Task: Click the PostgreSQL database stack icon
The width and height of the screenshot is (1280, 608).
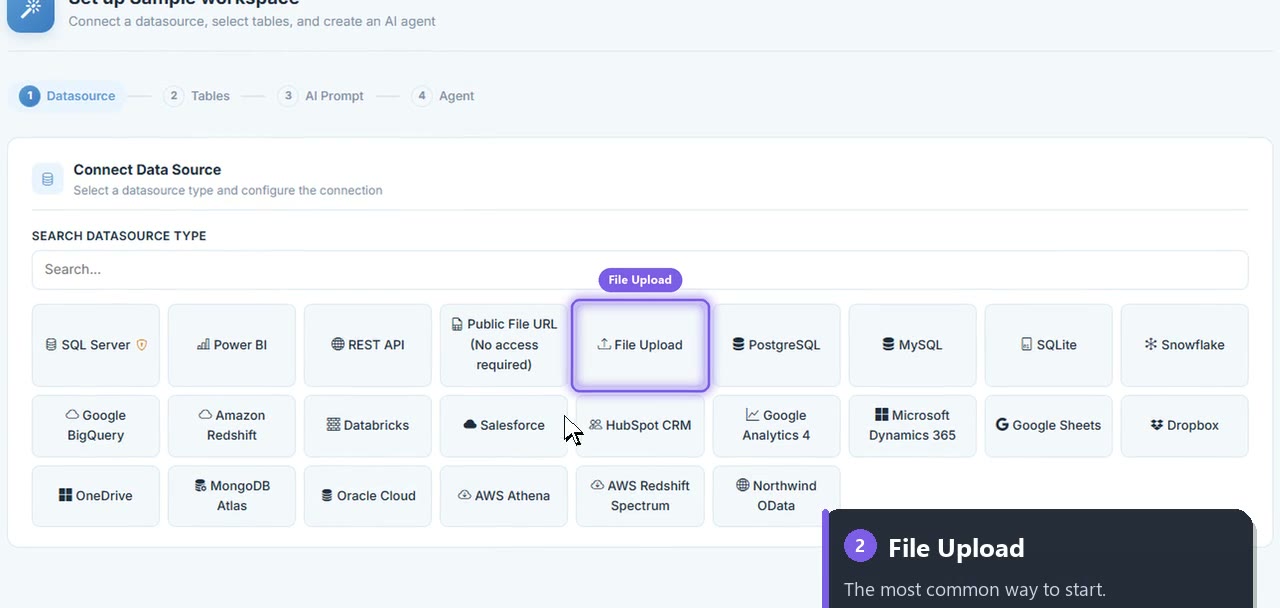Action: pos(738,345)
